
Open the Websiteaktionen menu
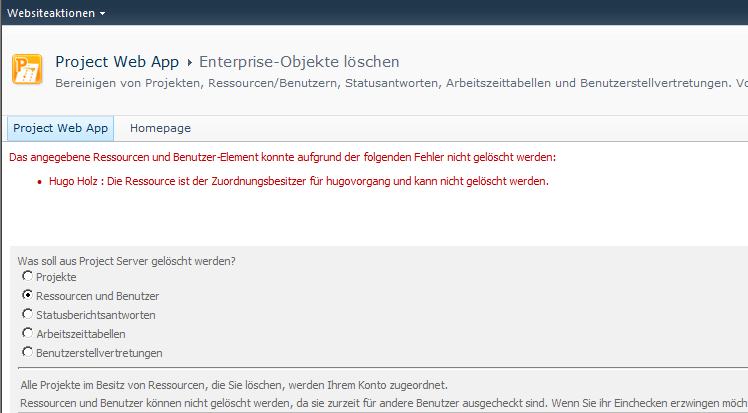click(56, 13)
